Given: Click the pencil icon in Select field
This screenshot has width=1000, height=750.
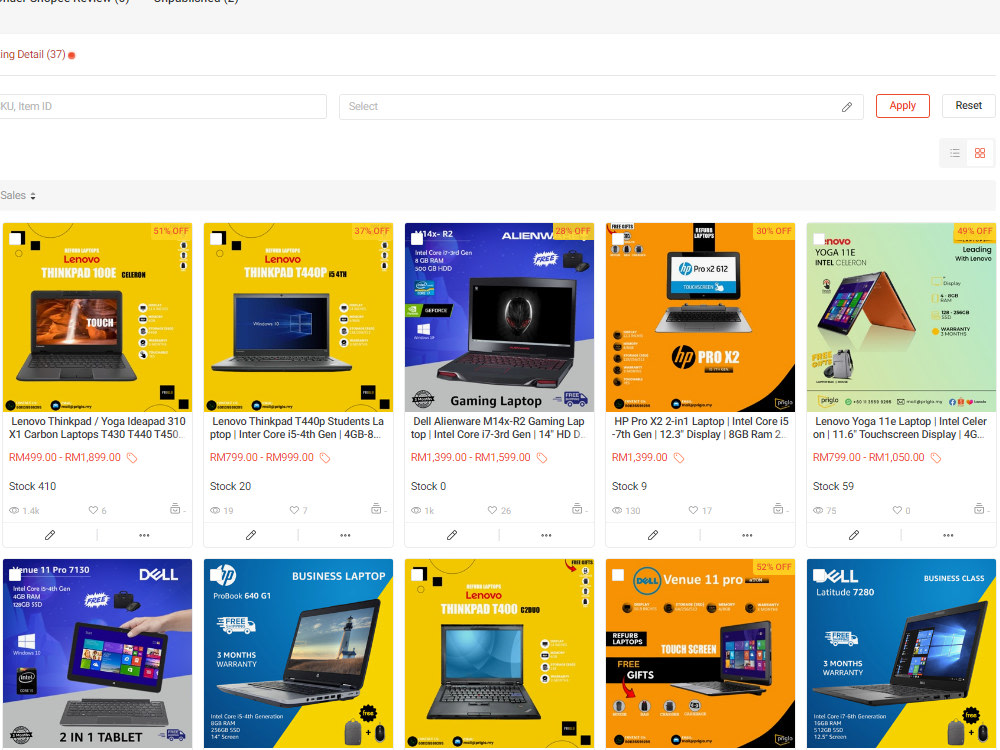Looking at the screenshot, I should click(x=846, y=107).
